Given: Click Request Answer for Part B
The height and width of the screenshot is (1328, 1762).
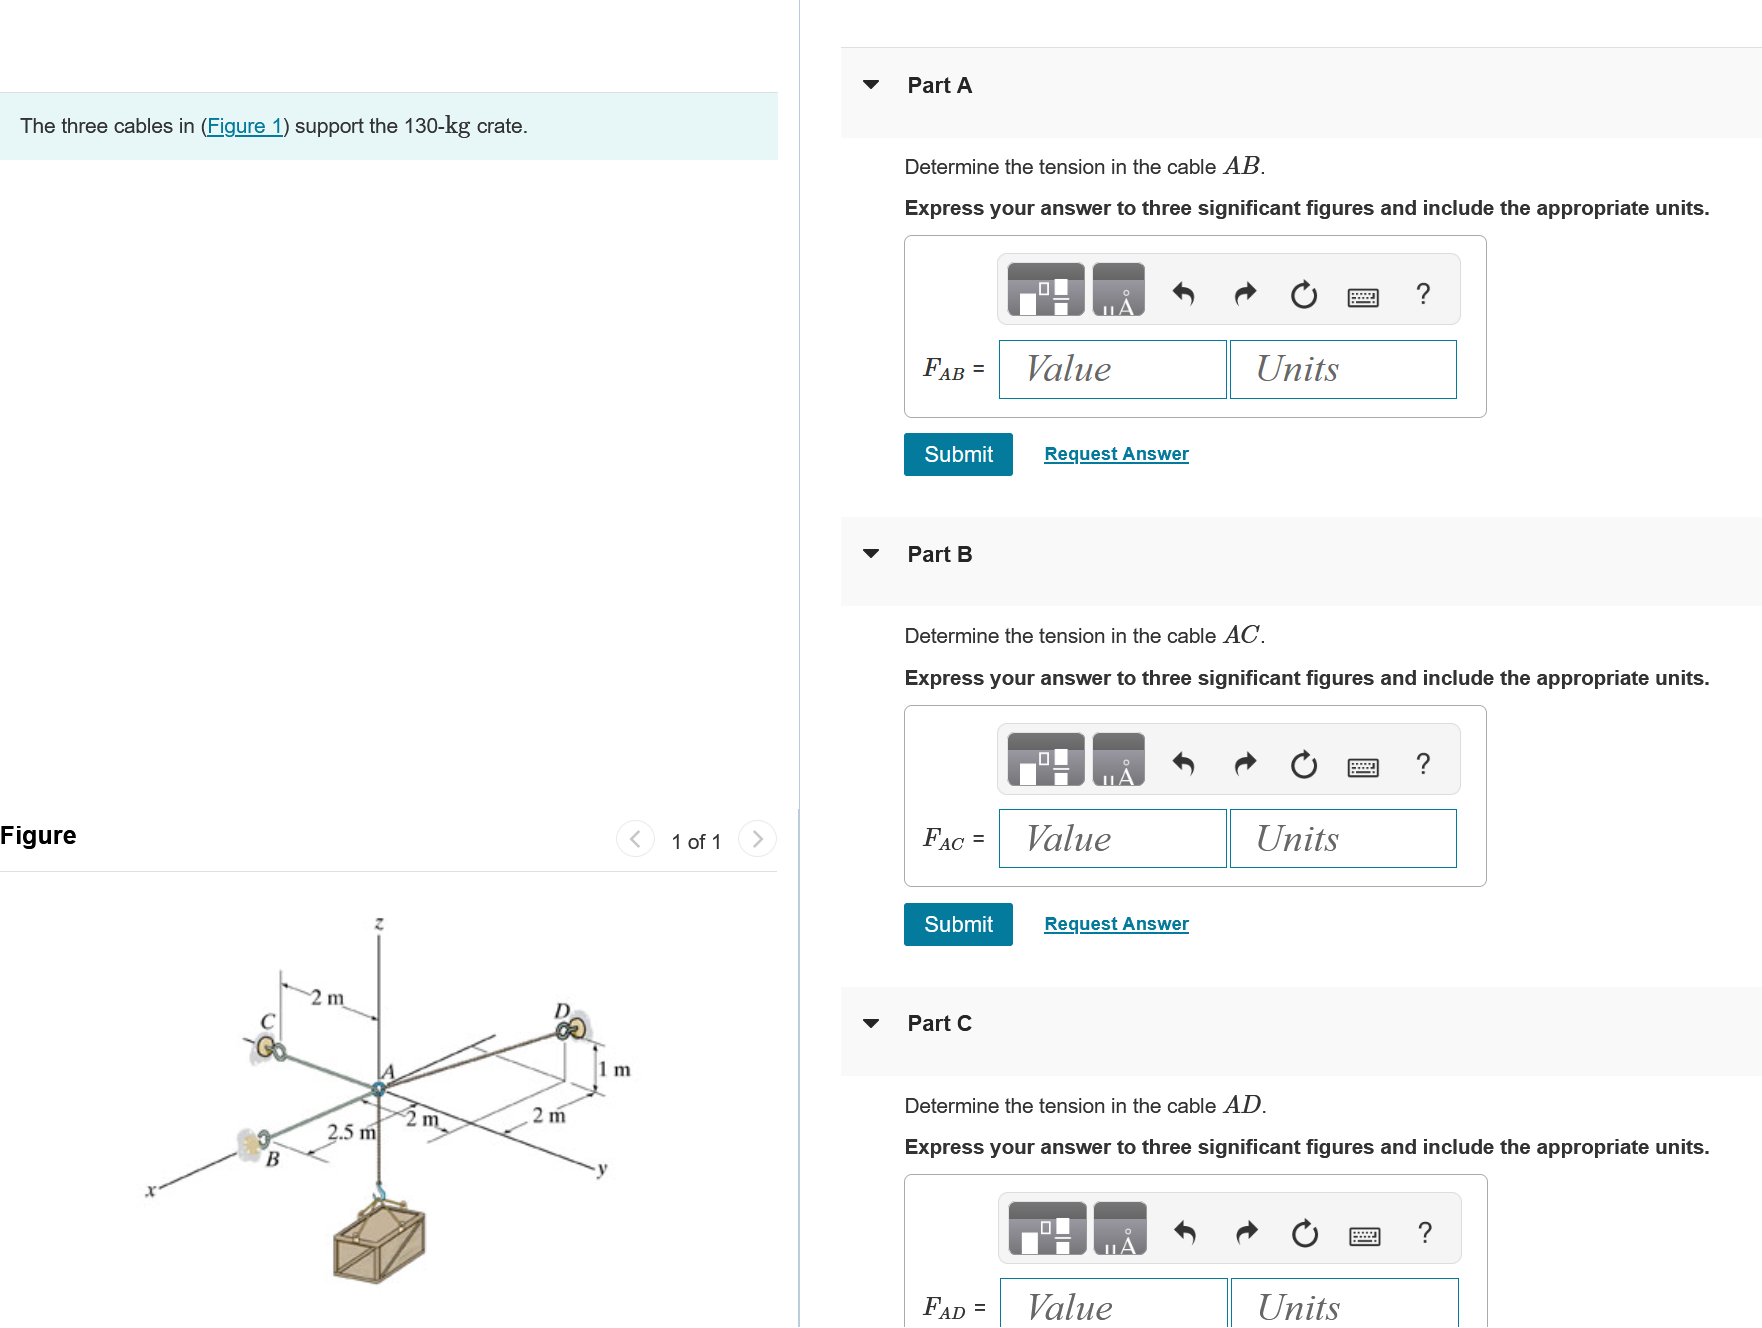Looking at the screenshot, I should coord(1115,923).
